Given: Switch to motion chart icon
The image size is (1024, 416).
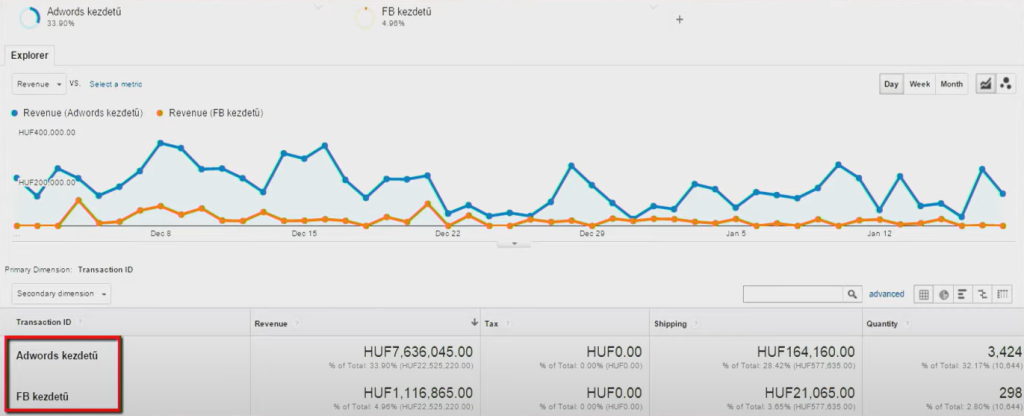Looking at the screenshot, I should tap(1005, 84).
